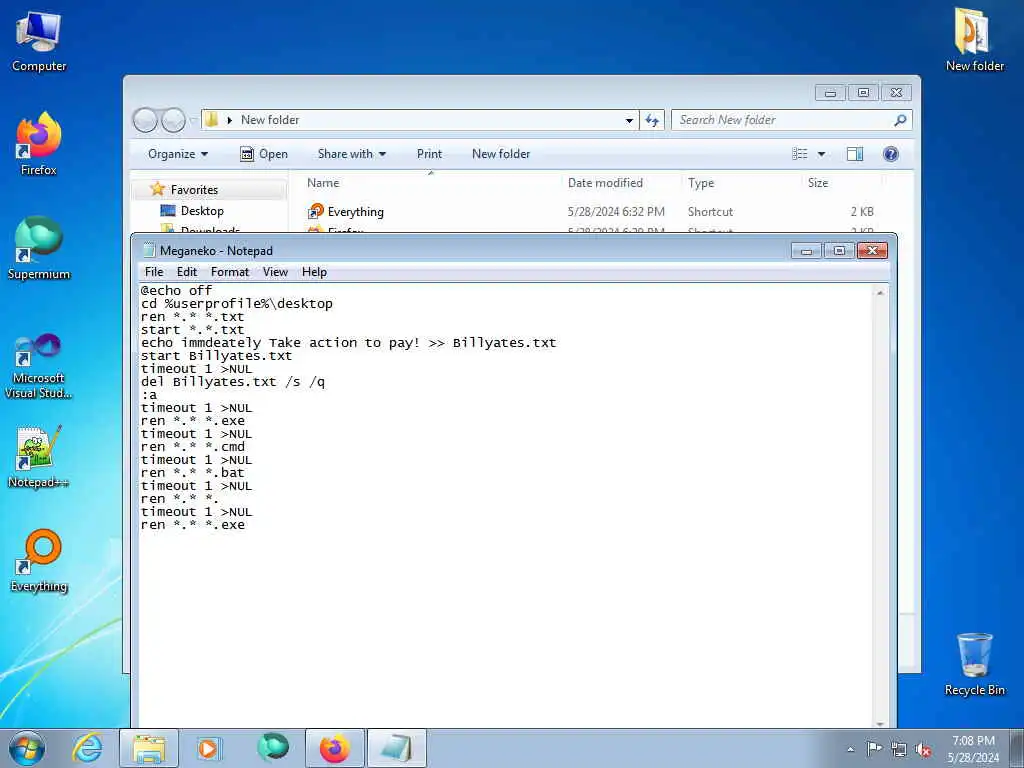The image size is (1024, 768).
Task: Click the Explorer Back navigation button
Action: 145,120
